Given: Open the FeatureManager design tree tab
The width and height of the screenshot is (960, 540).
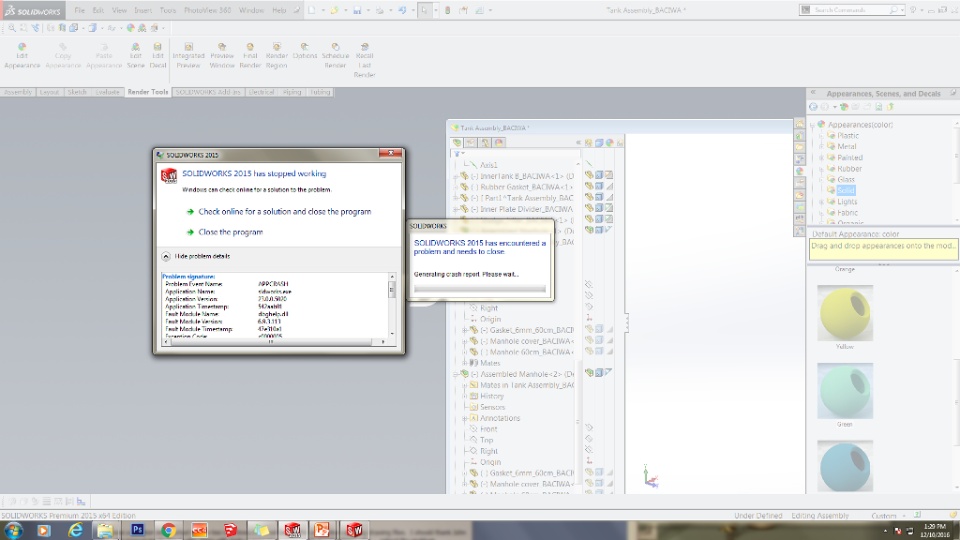Looking at the screenshot, I should (x=457, y=143).
